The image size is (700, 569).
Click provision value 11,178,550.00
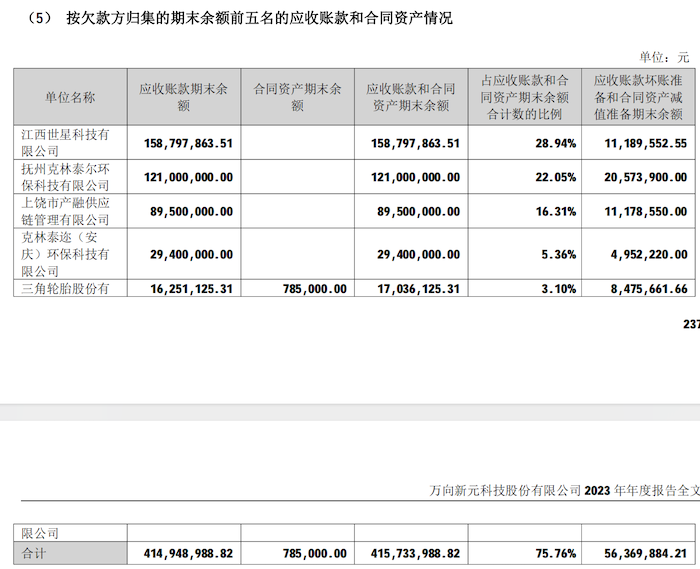tap(646, 212)
